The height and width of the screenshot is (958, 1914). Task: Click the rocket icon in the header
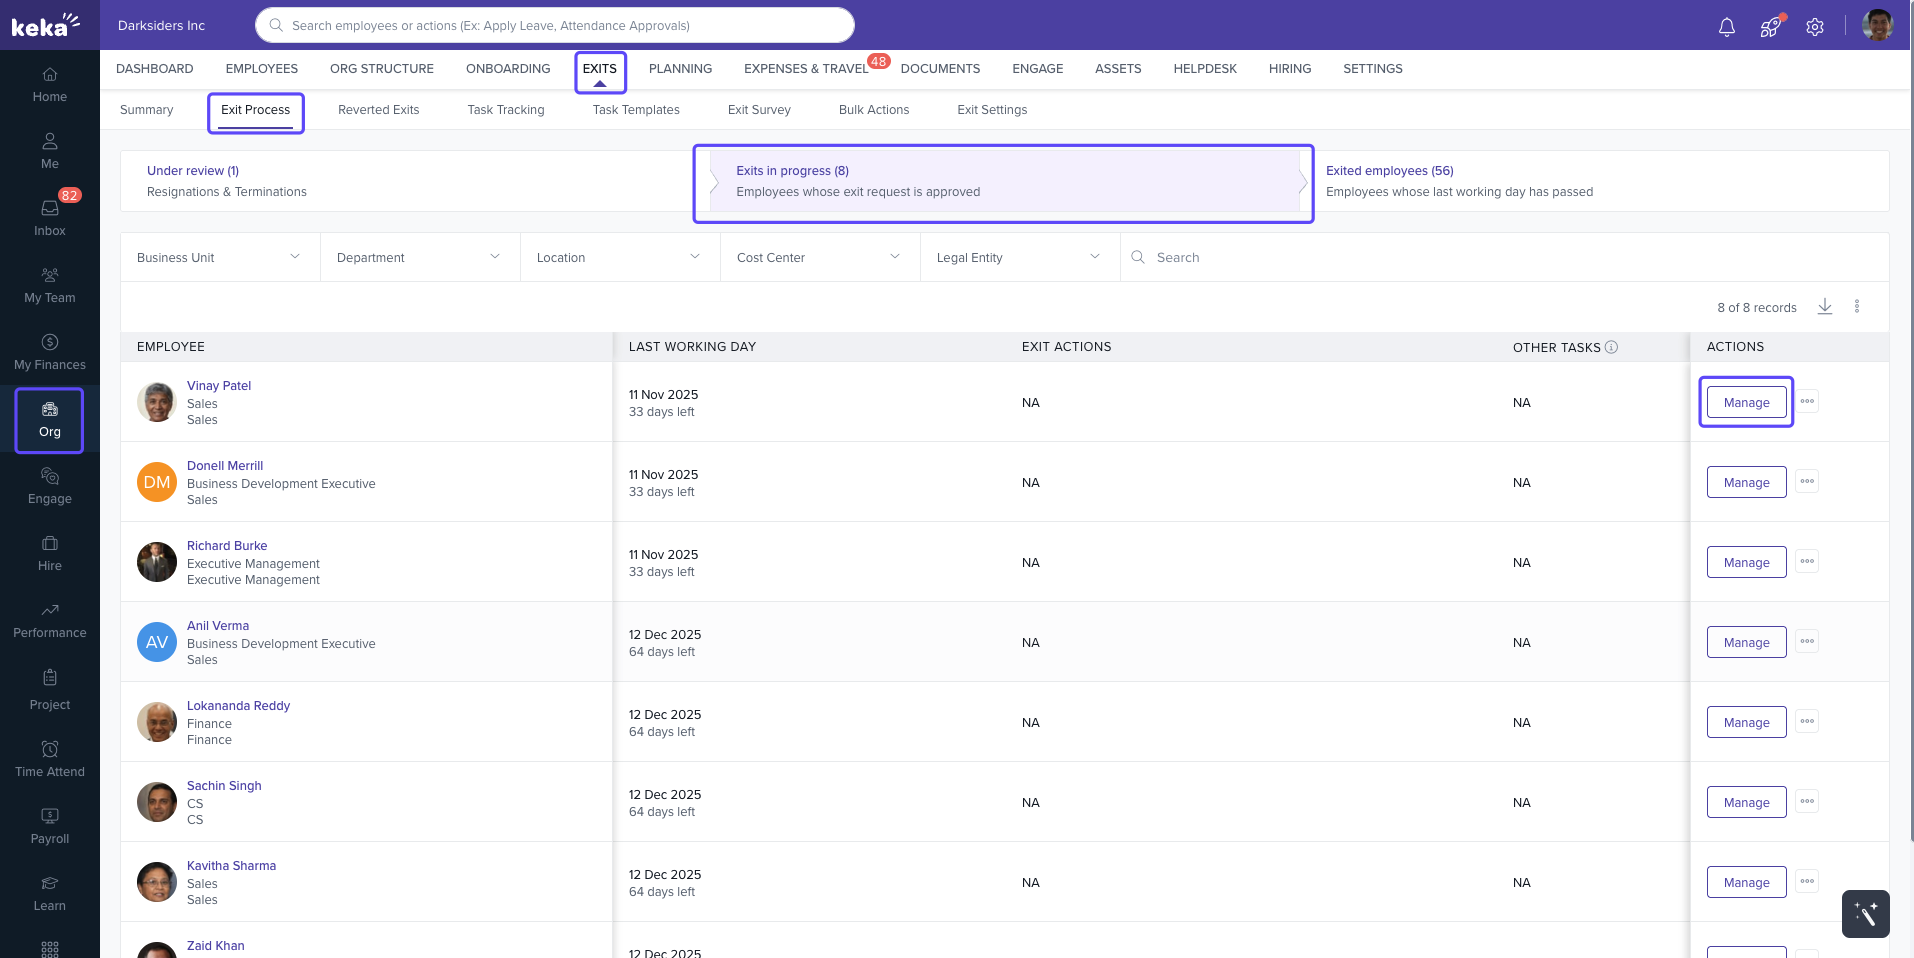coord(1770,27)
